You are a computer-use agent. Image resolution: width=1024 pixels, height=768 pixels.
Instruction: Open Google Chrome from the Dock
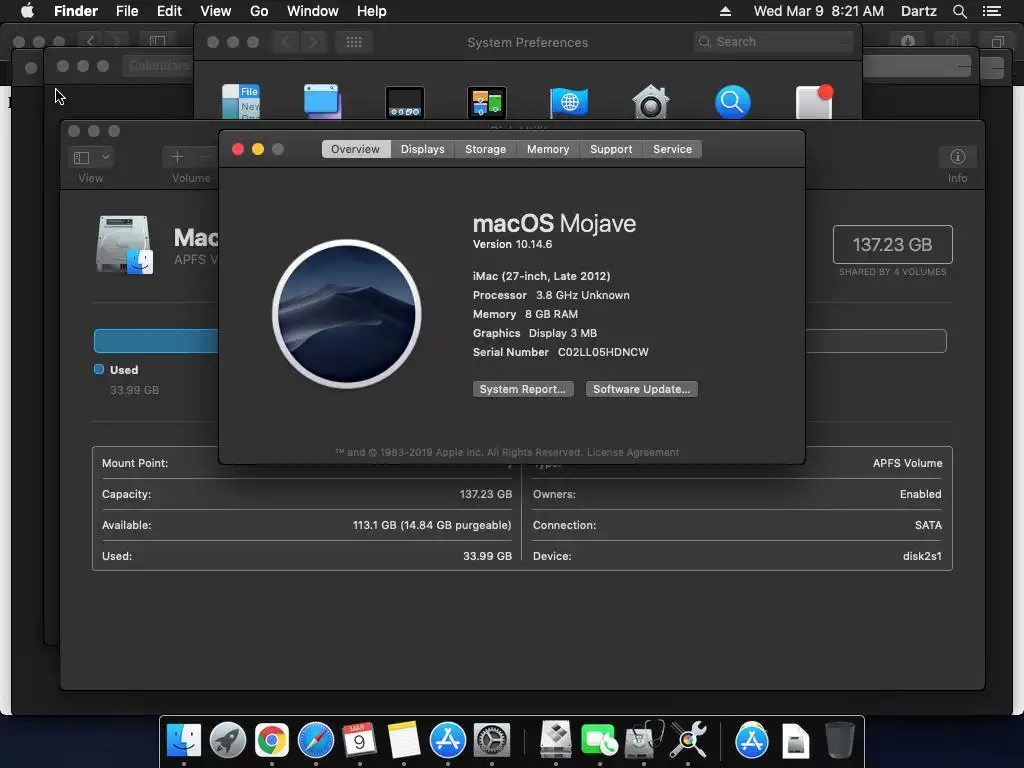pos(272,740)
